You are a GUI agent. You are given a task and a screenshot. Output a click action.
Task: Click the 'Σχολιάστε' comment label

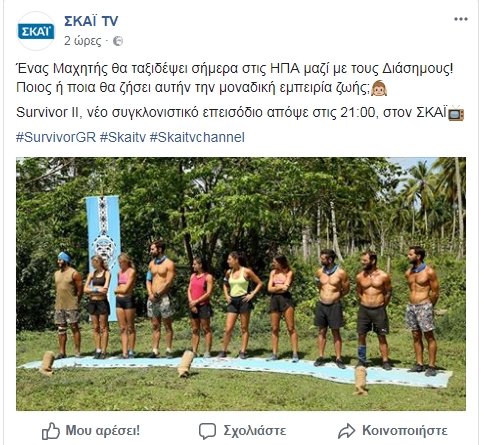click(x=255, y=430)
